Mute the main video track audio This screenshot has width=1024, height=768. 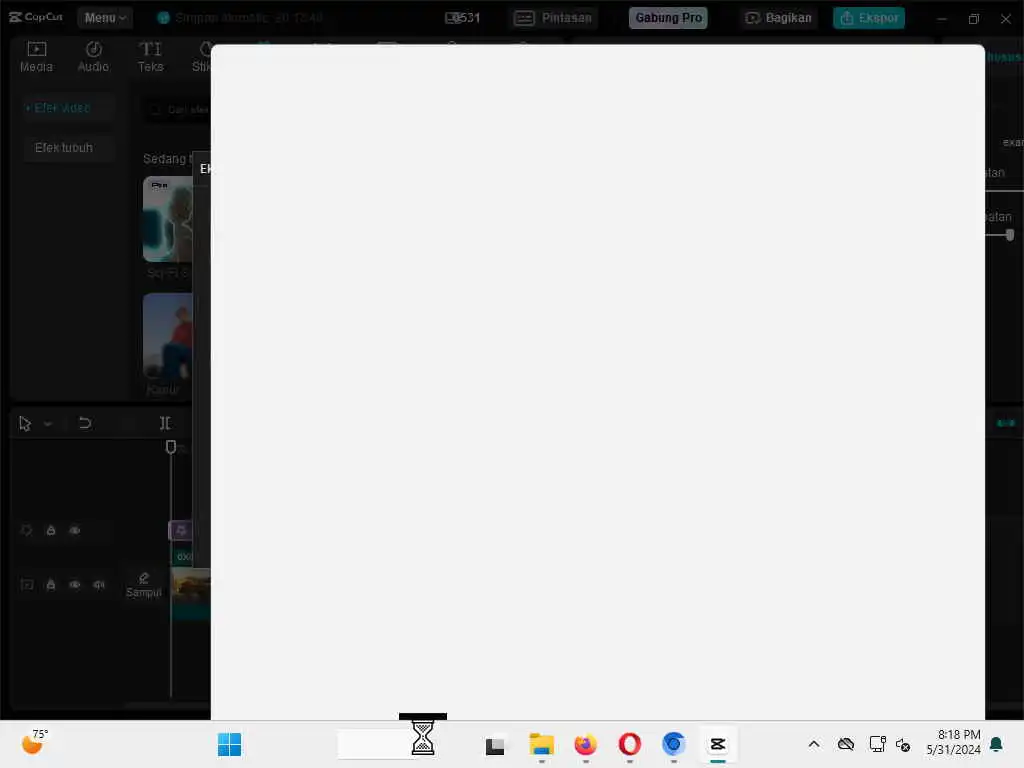pos(99,584)
